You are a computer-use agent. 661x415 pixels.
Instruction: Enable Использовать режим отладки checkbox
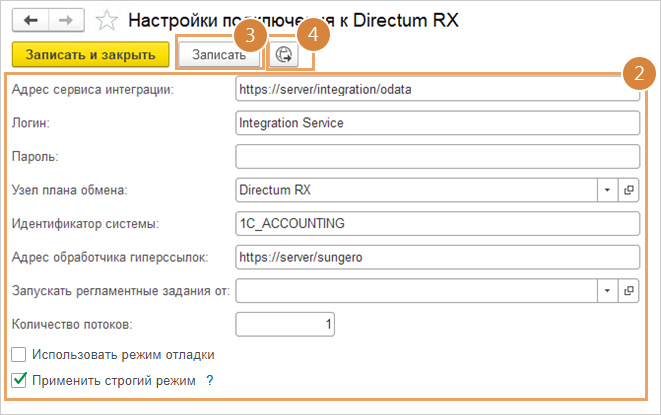[x=18, y=354]
